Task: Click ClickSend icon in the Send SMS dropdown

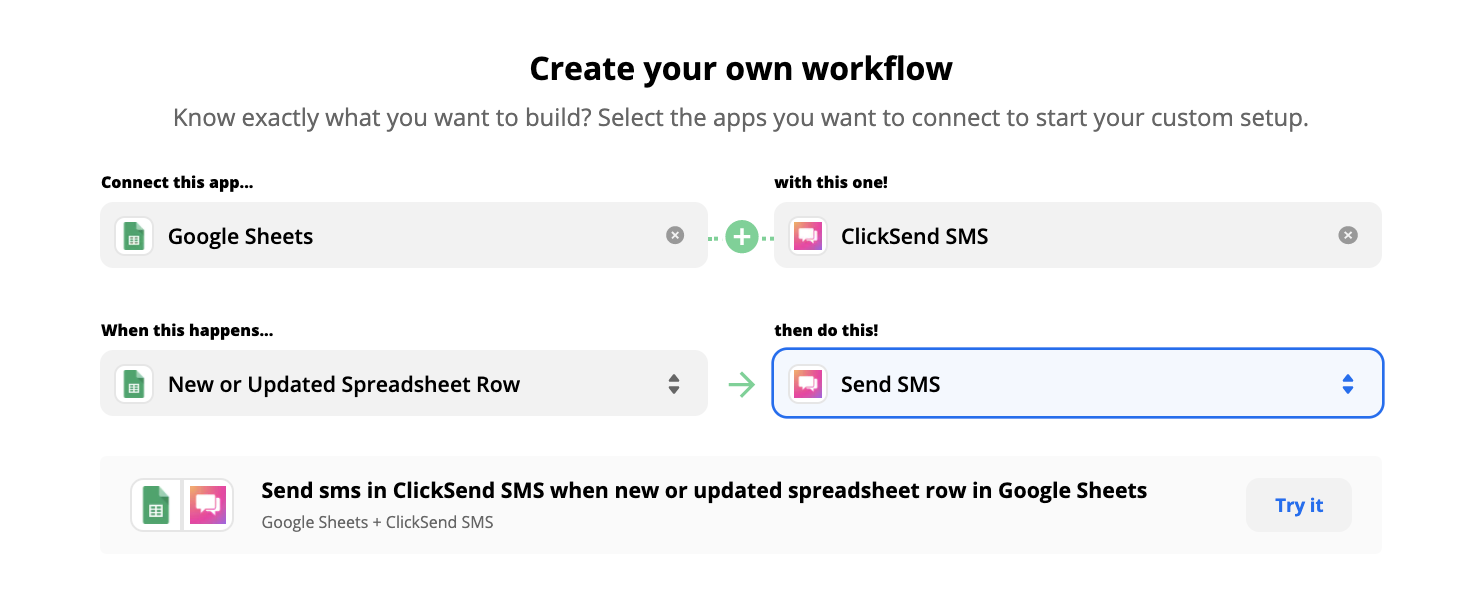Action: pyautogui.click(x=807, y=384)
